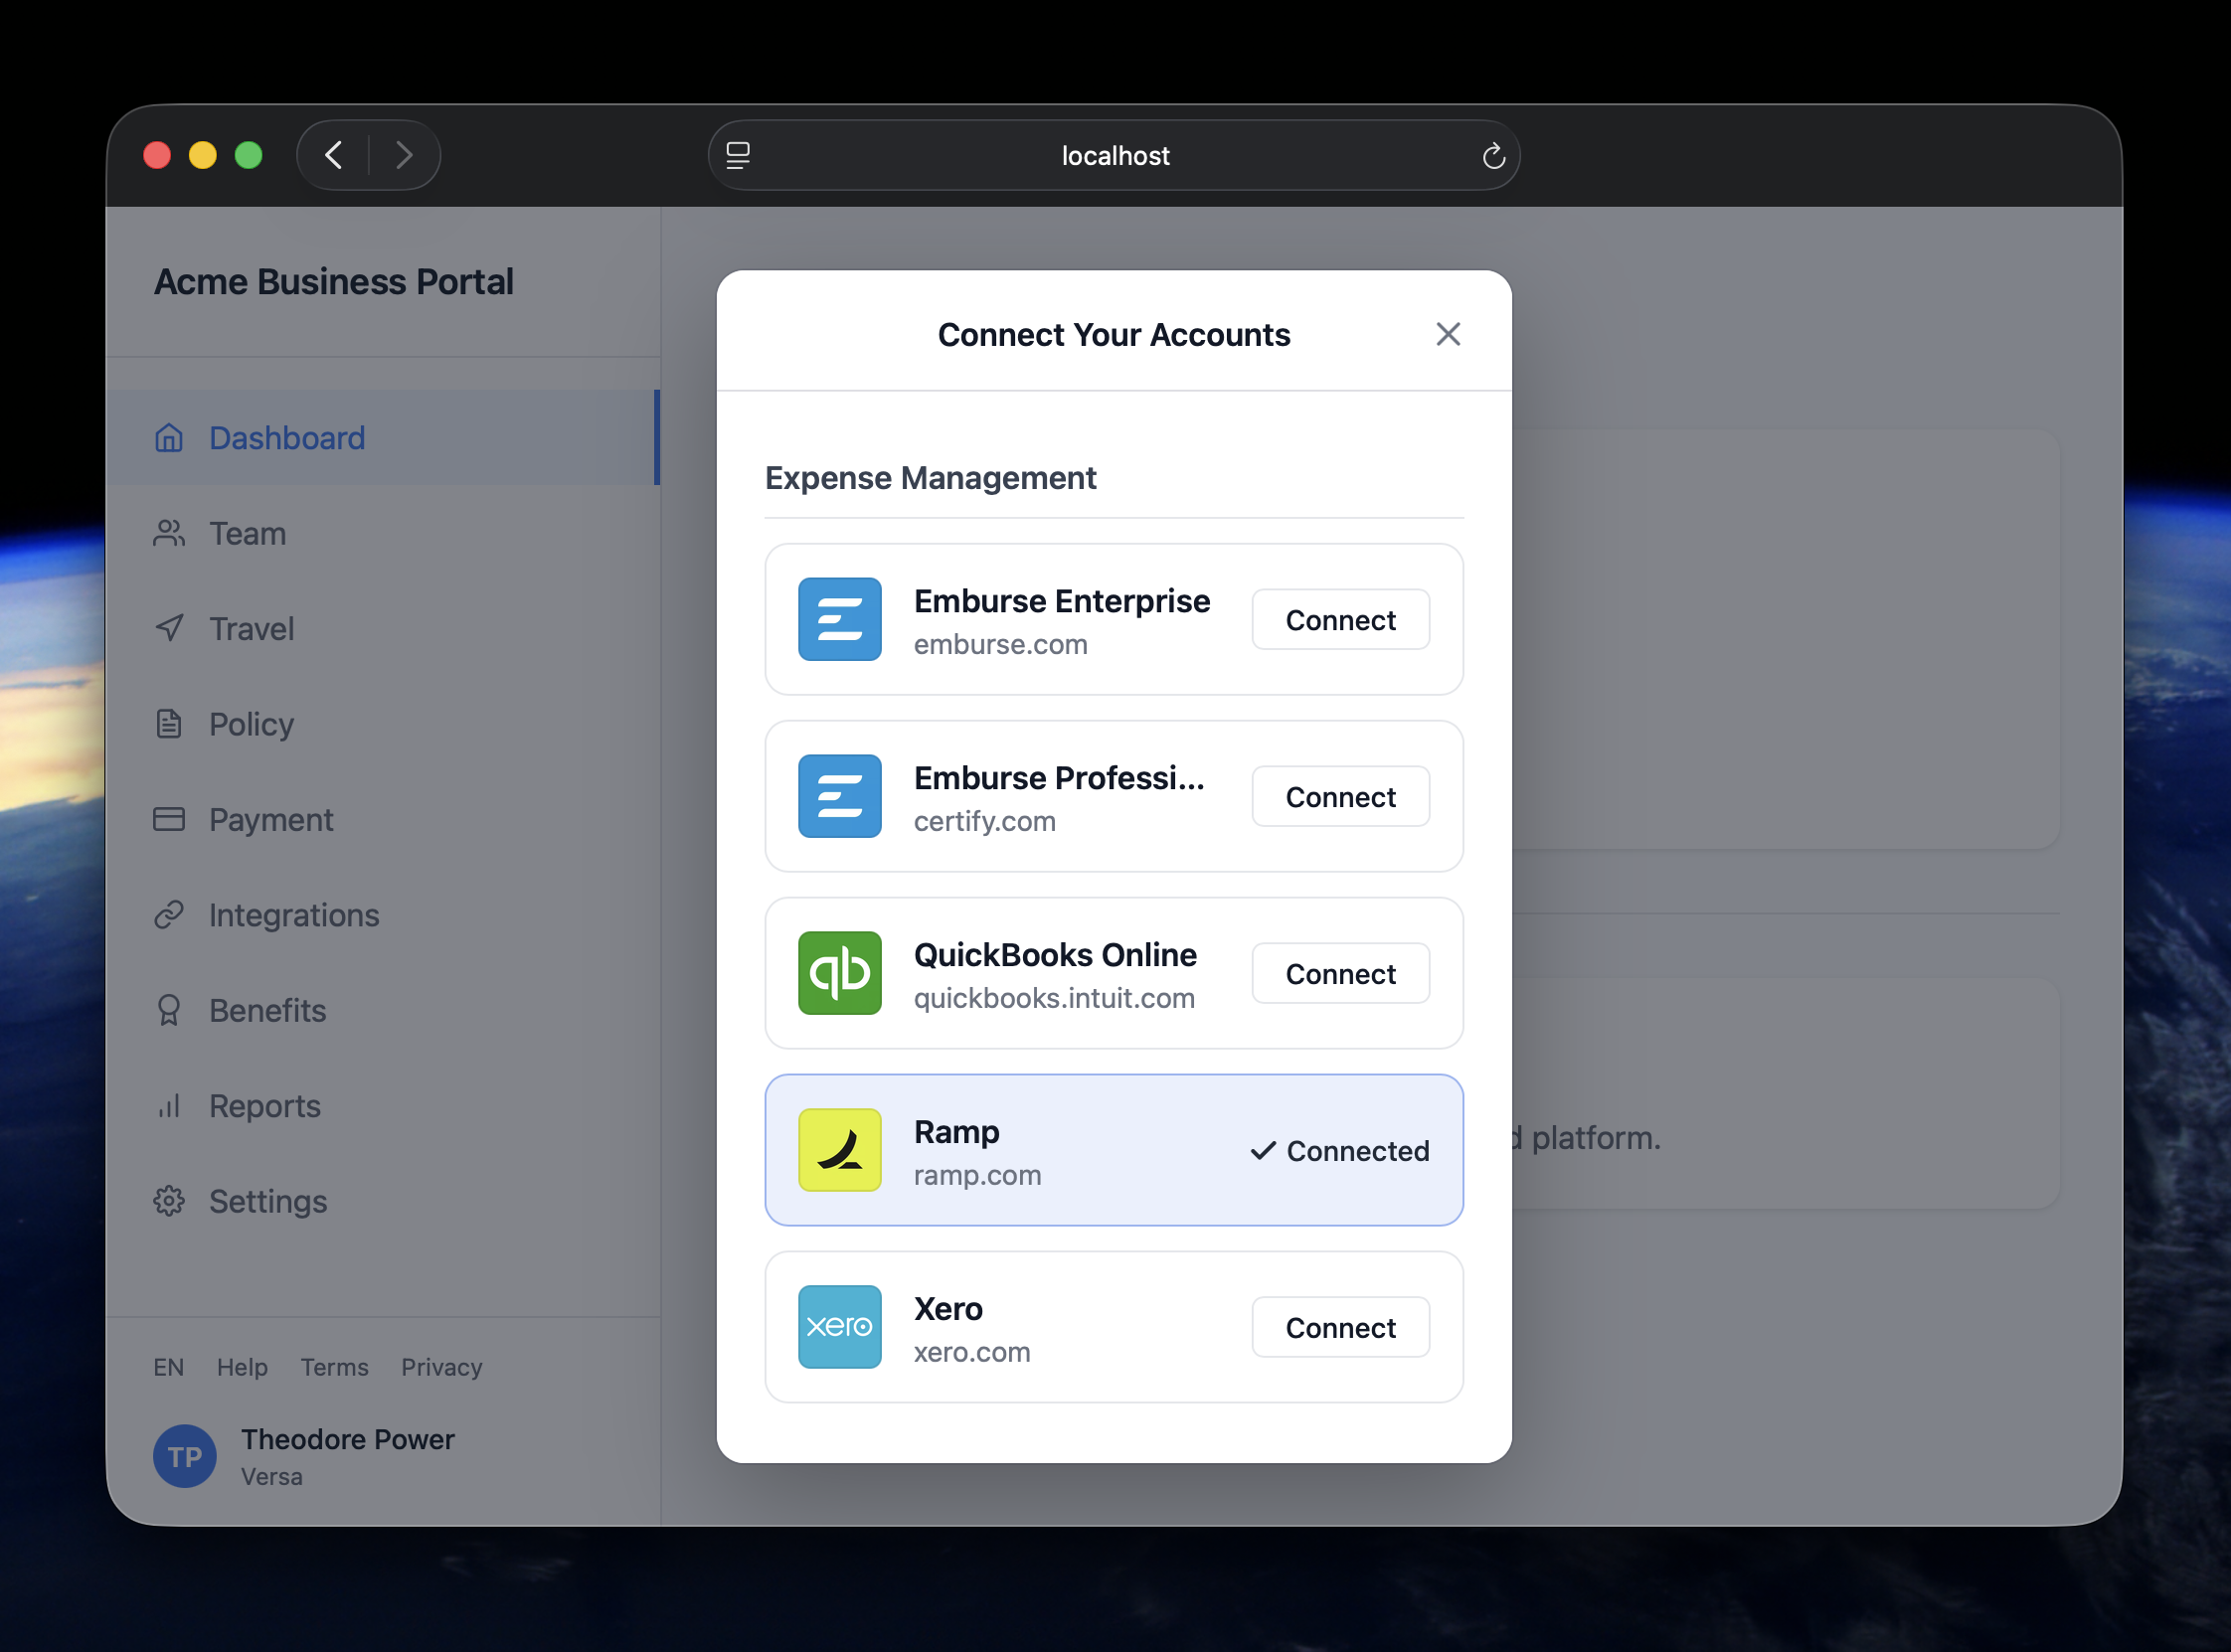Open Reports in the sidebar

coord(264,1106)
